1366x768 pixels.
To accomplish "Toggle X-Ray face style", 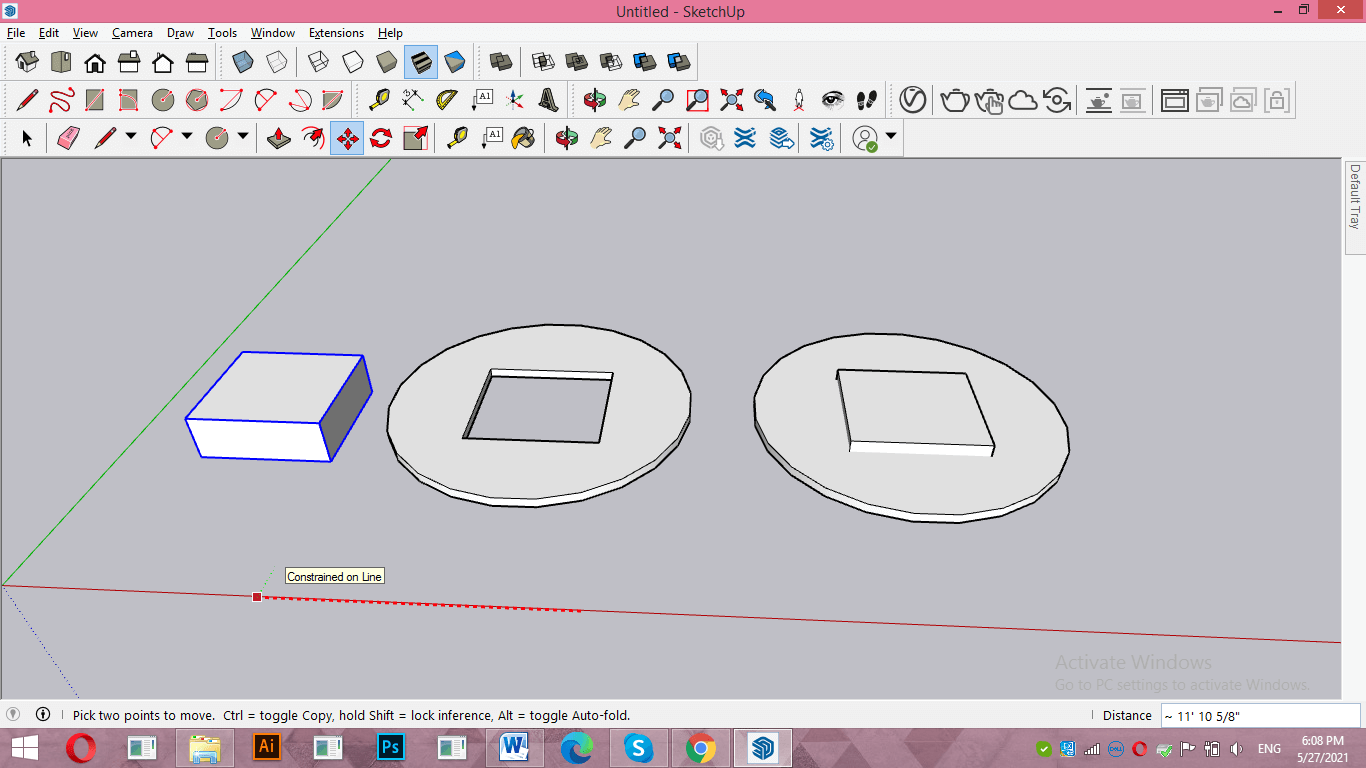I will [x=243, y=62].
